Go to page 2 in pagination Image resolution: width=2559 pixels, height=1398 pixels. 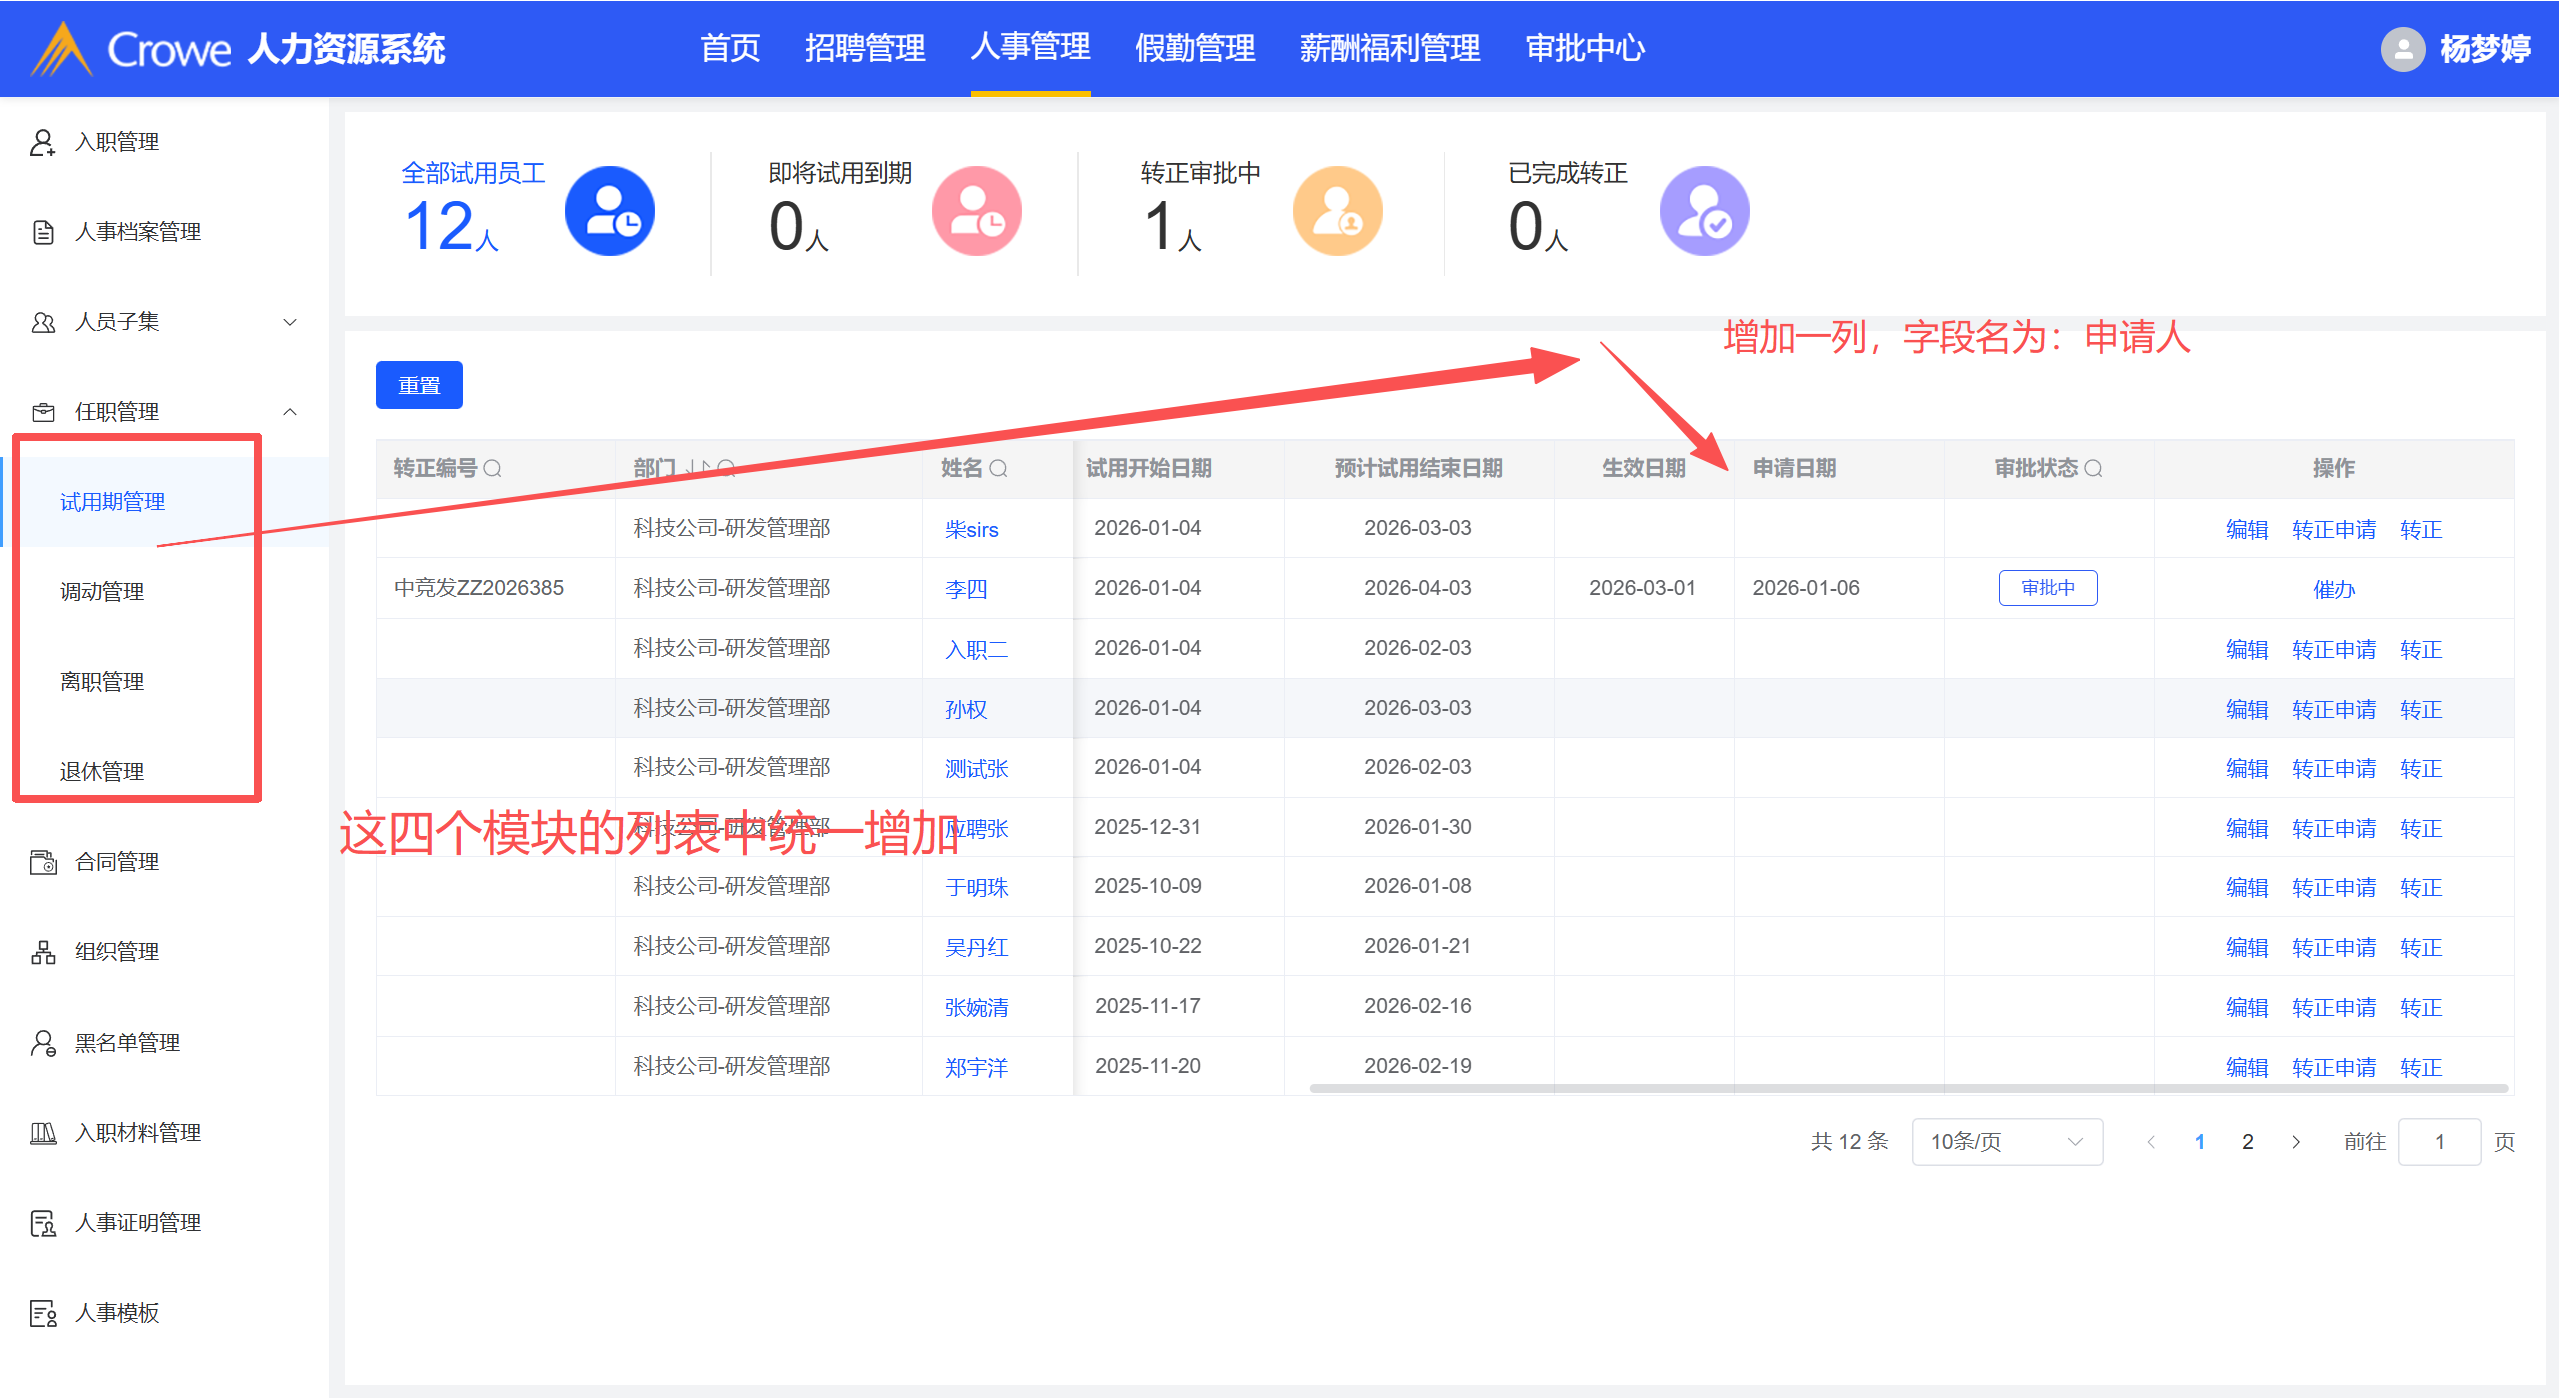tap(2248, 1142)
